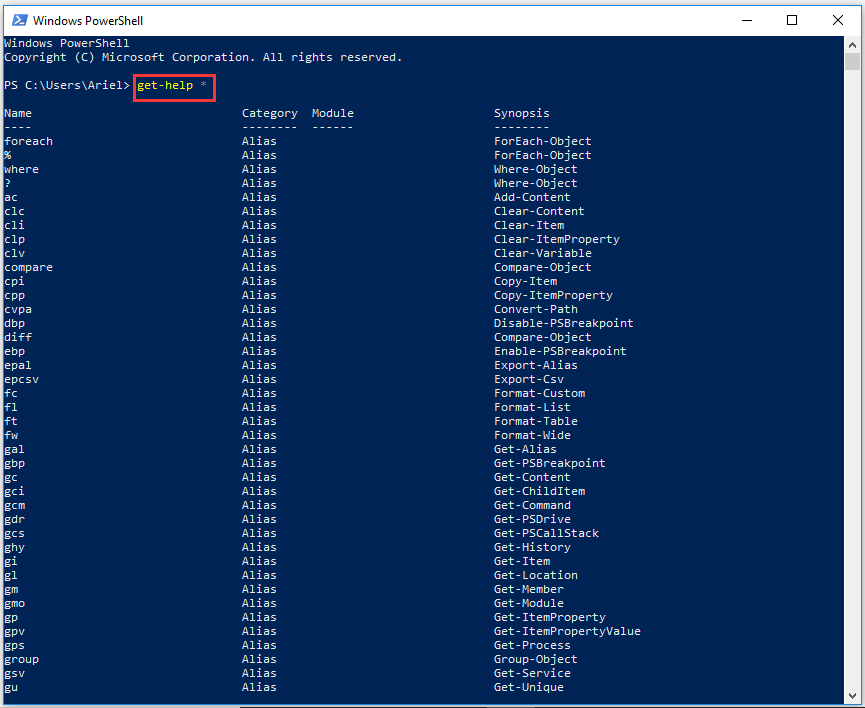Click the 'cli' alias name

(x=14, y=225)
